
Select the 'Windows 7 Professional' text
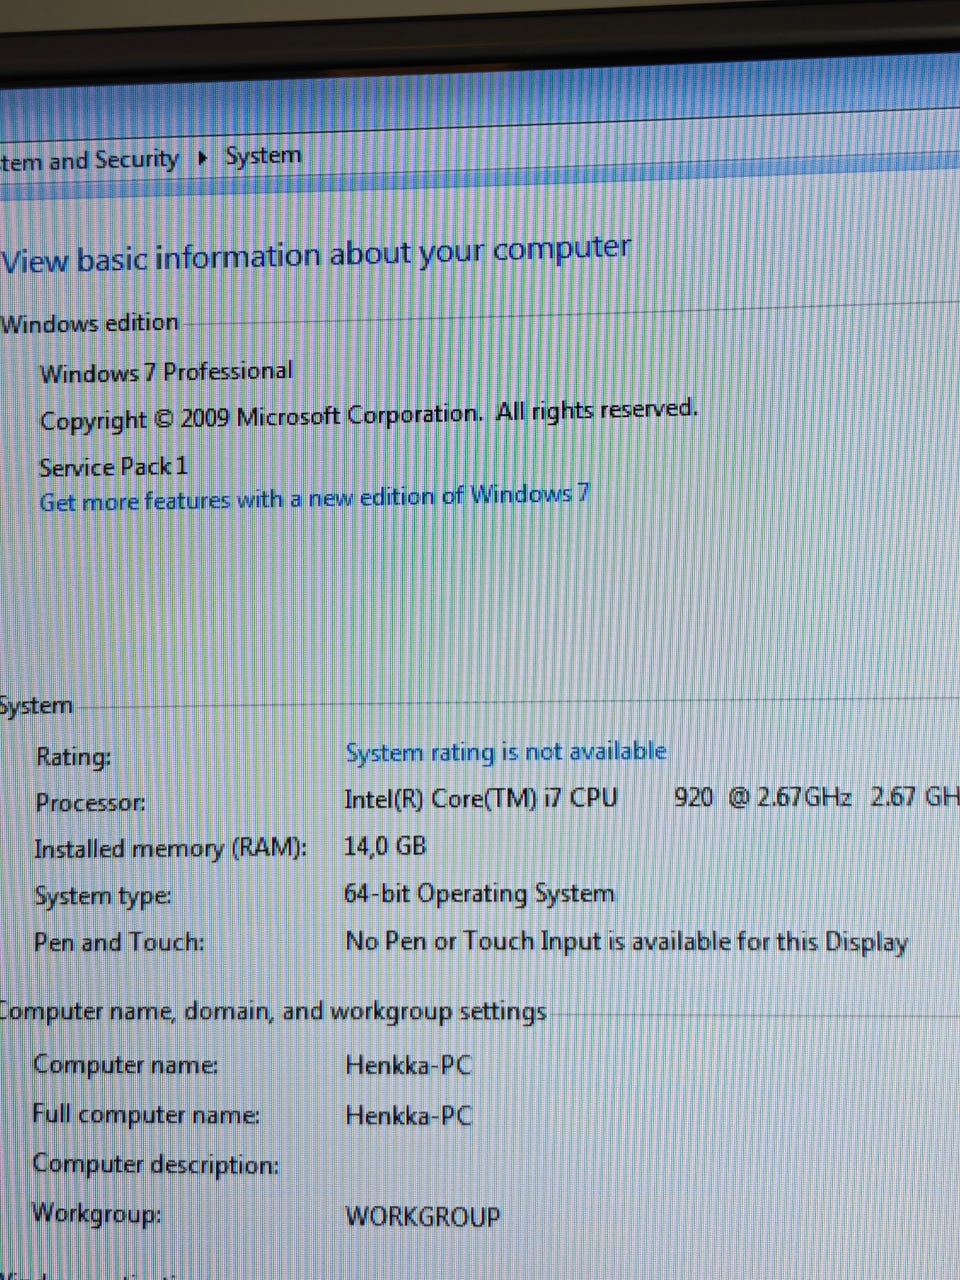tap(166, 373)
